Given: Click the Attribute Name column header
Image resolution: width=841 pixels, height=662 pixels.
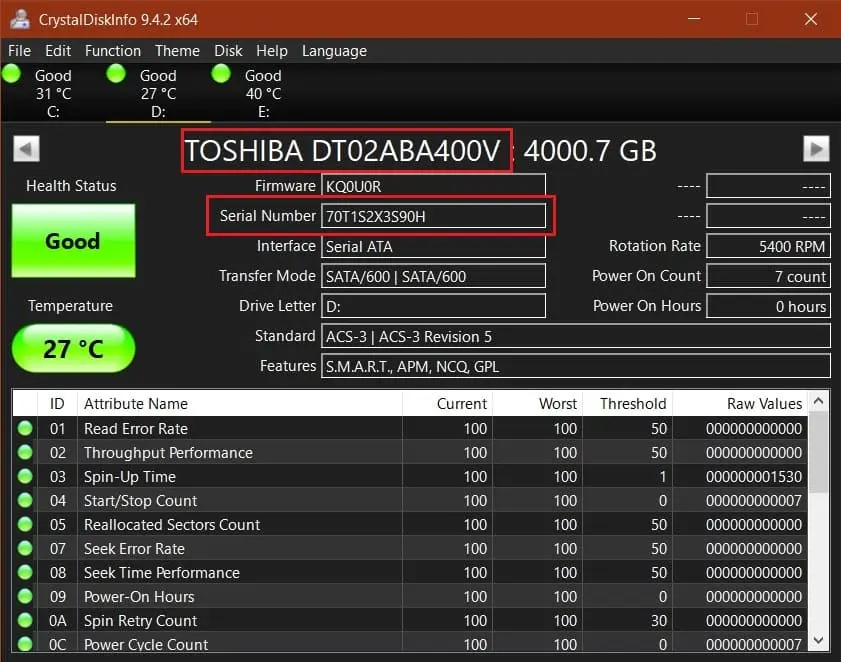Looking at the screenshot, I should coord(240,403).
